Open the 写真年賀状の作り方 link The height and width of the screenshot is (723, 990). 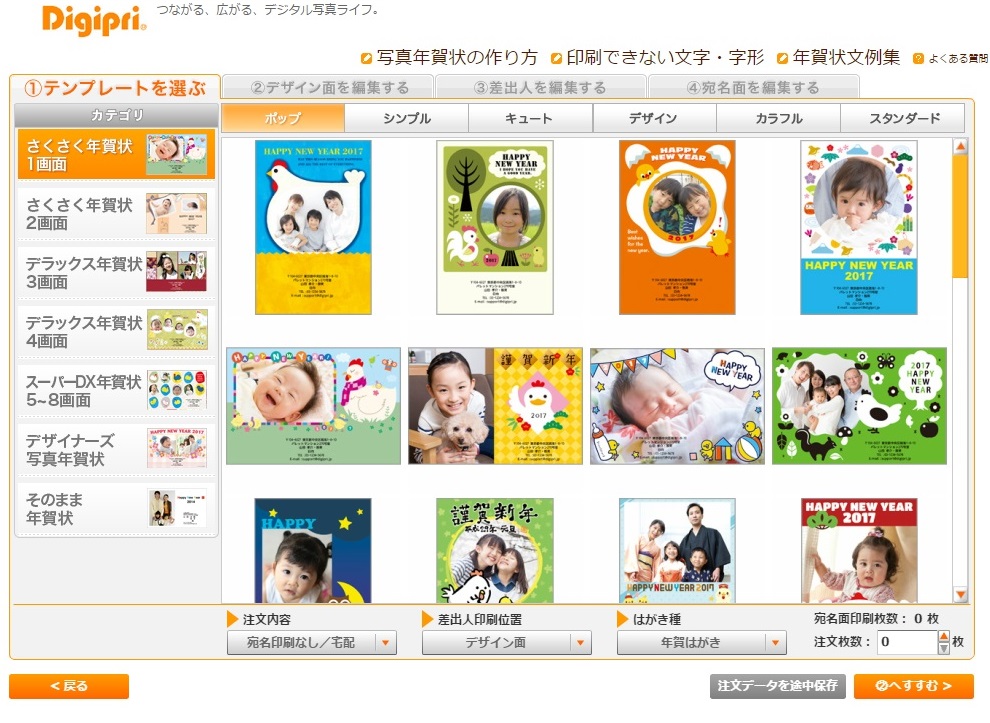tap(449, 57)
